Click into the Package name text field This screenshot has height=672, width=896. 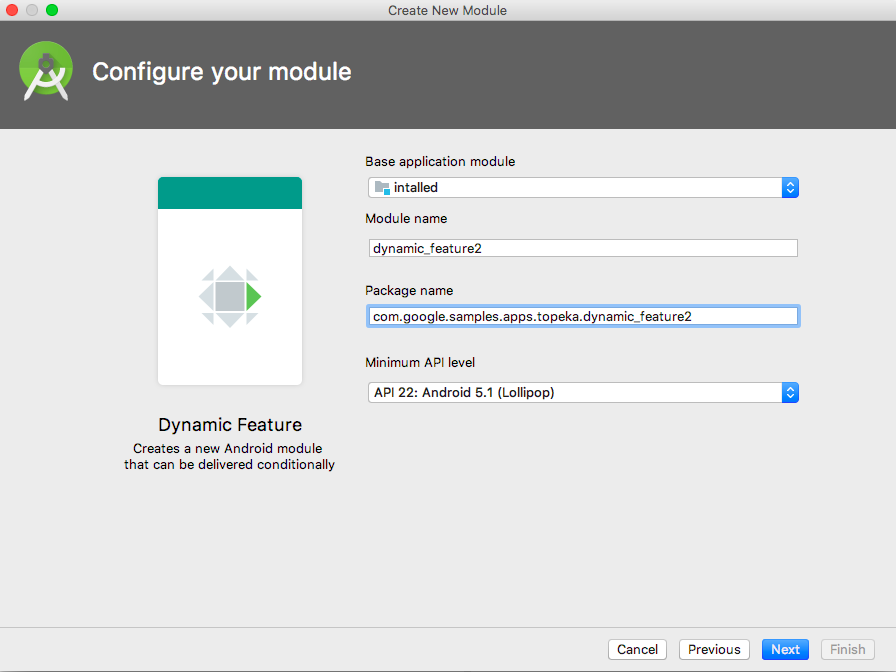583,316
